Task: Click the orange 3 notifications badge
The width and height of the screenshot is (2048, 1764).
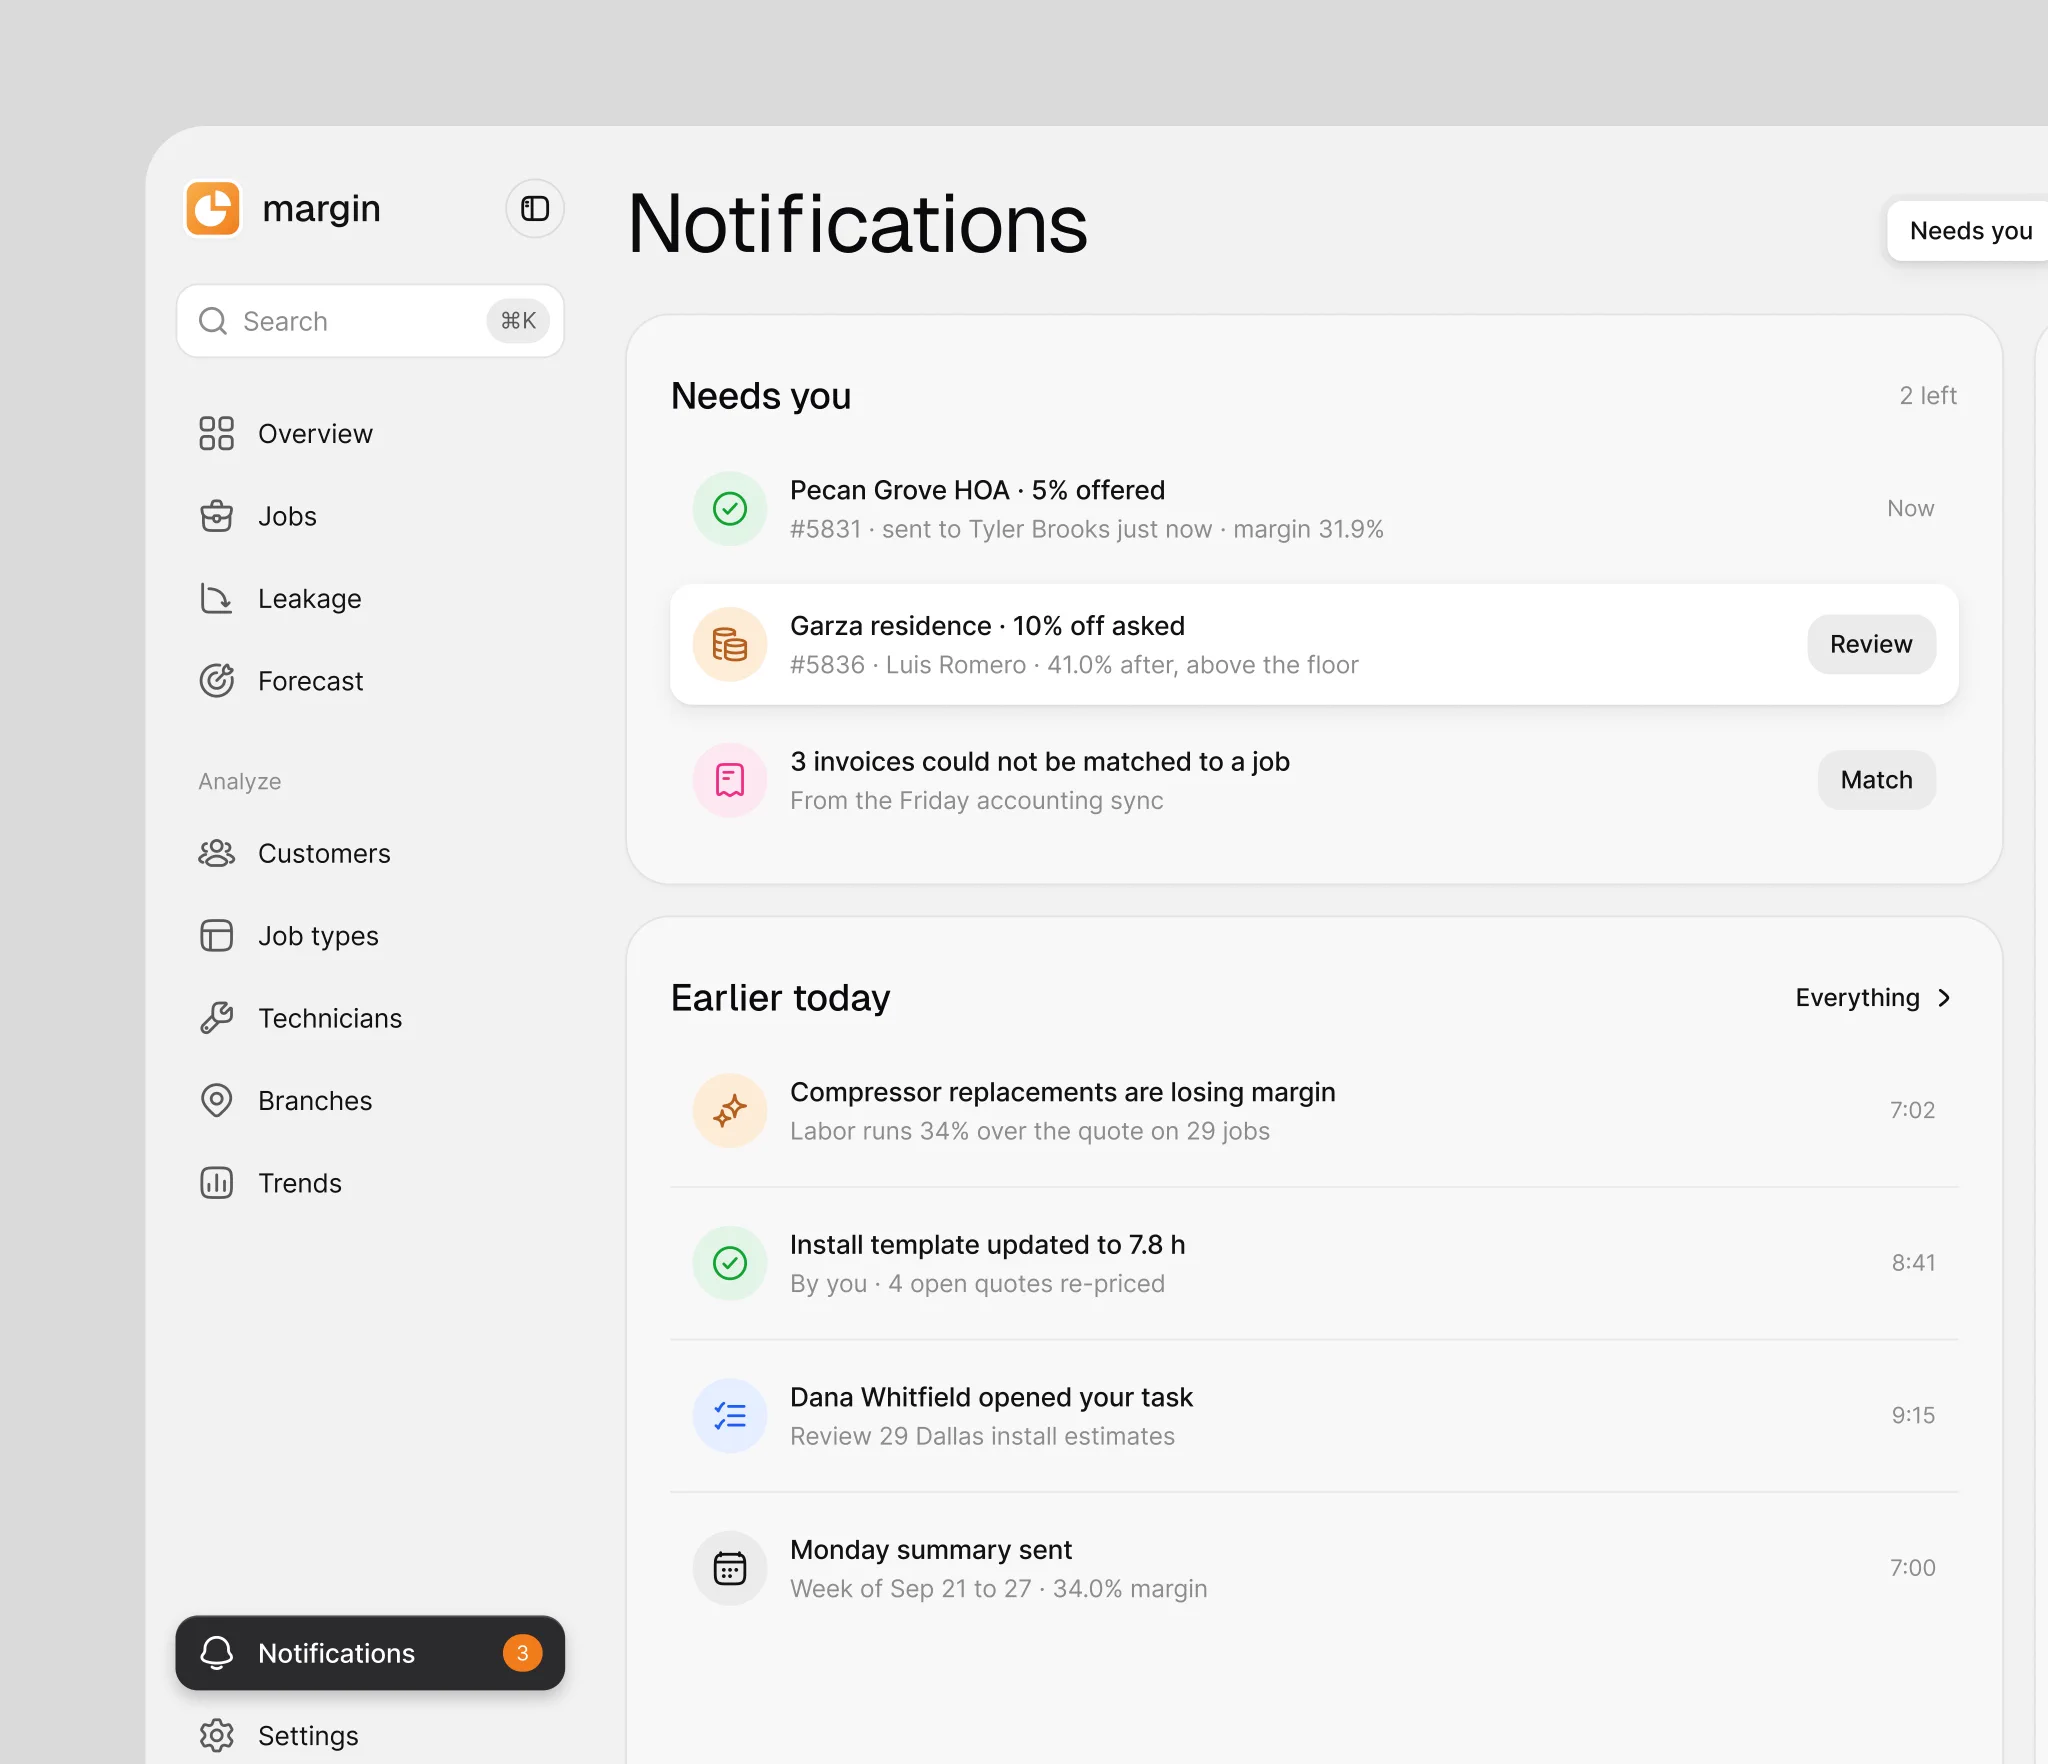Action: (x=522, y=1653)
